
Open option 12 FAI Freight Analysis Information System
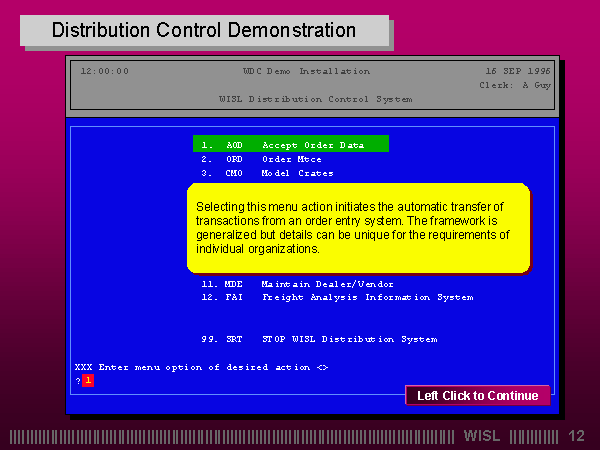[x=337, y=297]
